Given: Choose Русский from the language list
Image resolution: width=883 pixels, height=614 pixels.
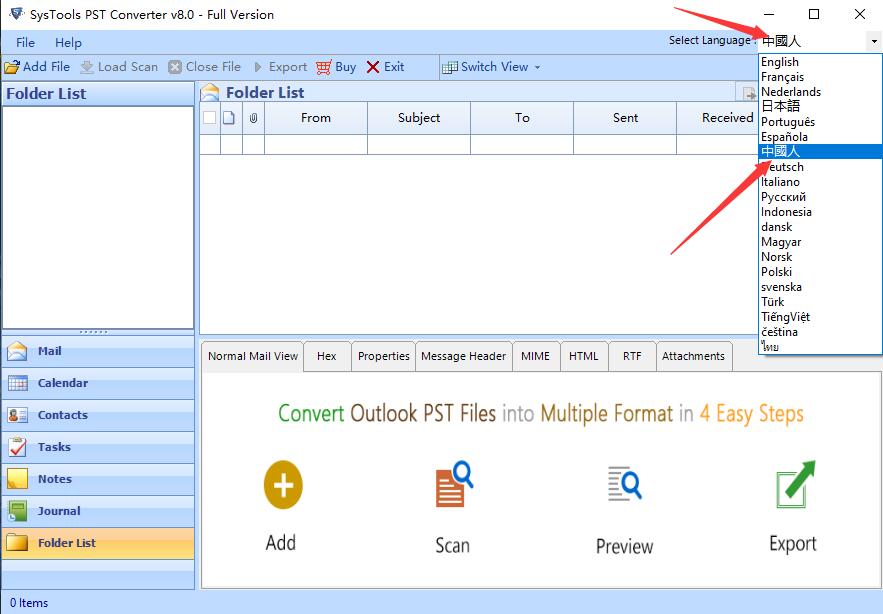Looking at the screenshot, I should pyautogui.click(x=820, y=197).
